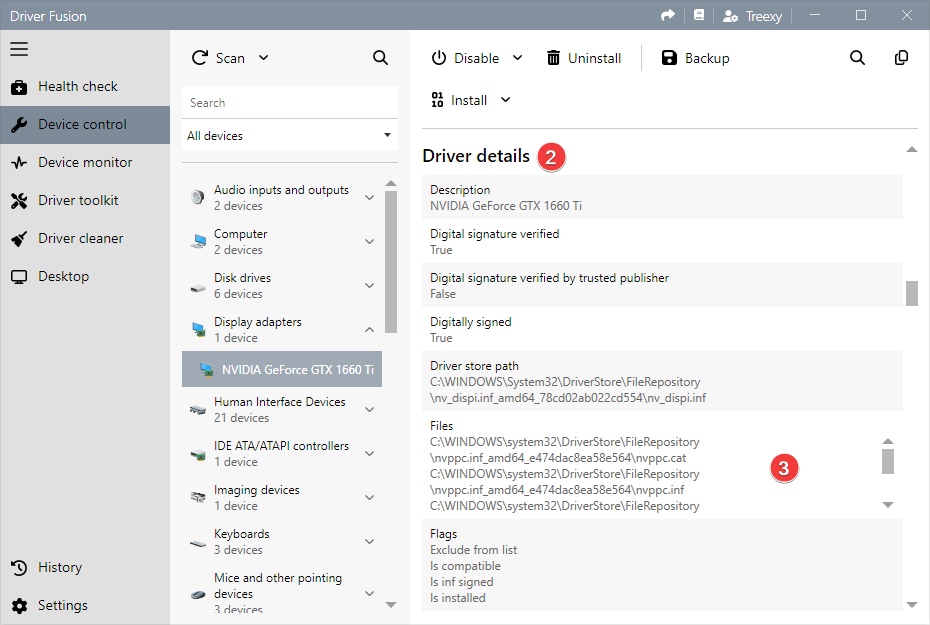Viewport: 930px width, 625px height.
Task: Click the Imaging devices camera icon
Action: tap(198, 497)
